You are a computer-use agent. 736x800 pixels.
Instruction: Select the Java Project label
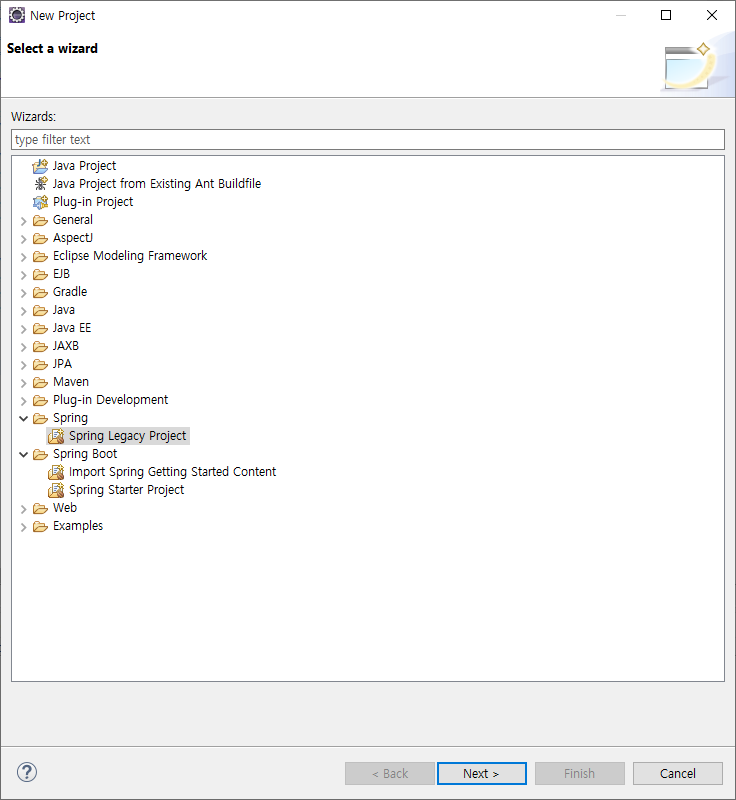pos(84,166)
